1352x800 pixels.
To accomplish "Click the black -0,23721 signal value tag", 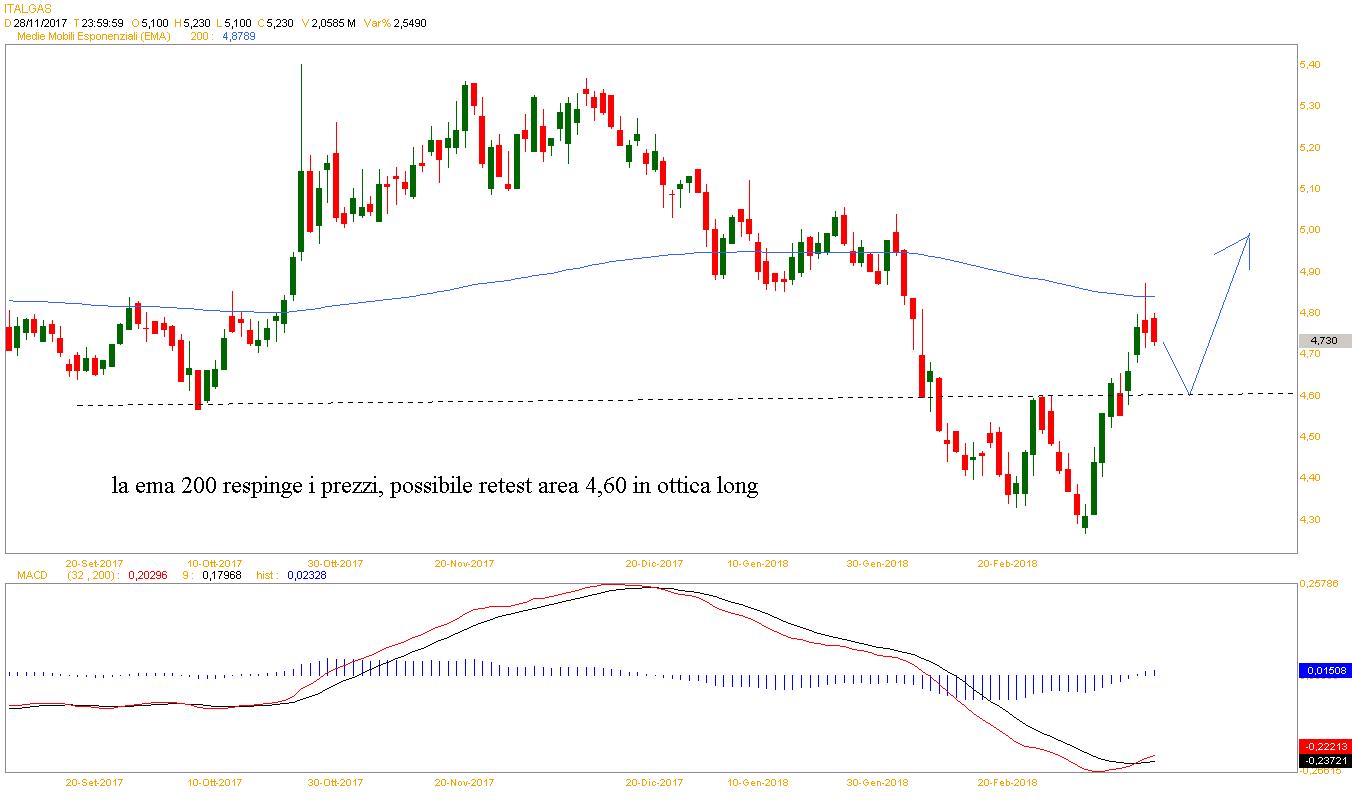I will pos(1325,759).
